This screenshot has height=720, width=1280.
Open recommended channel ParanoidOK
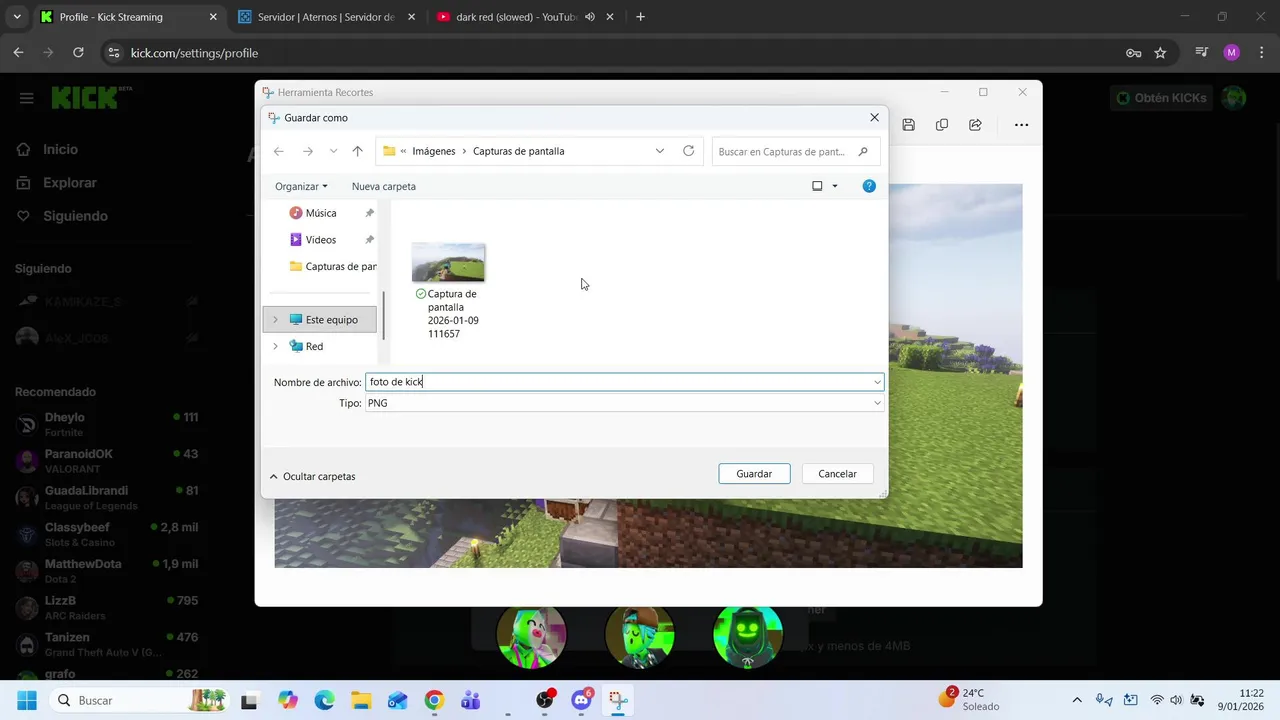106,461
